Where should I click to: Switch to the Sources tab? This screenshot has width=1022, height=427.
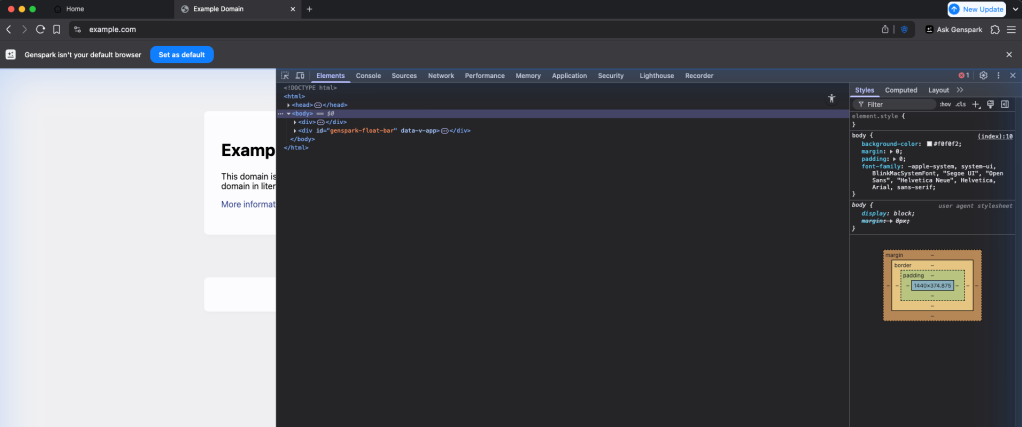click(404, 76)
